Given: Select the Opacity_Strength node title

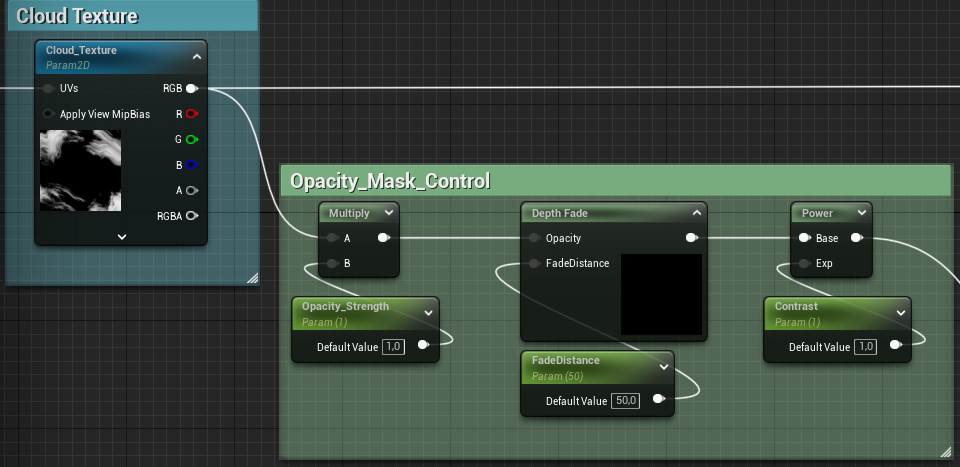Looking at the screenshot, I should (345, 306).
